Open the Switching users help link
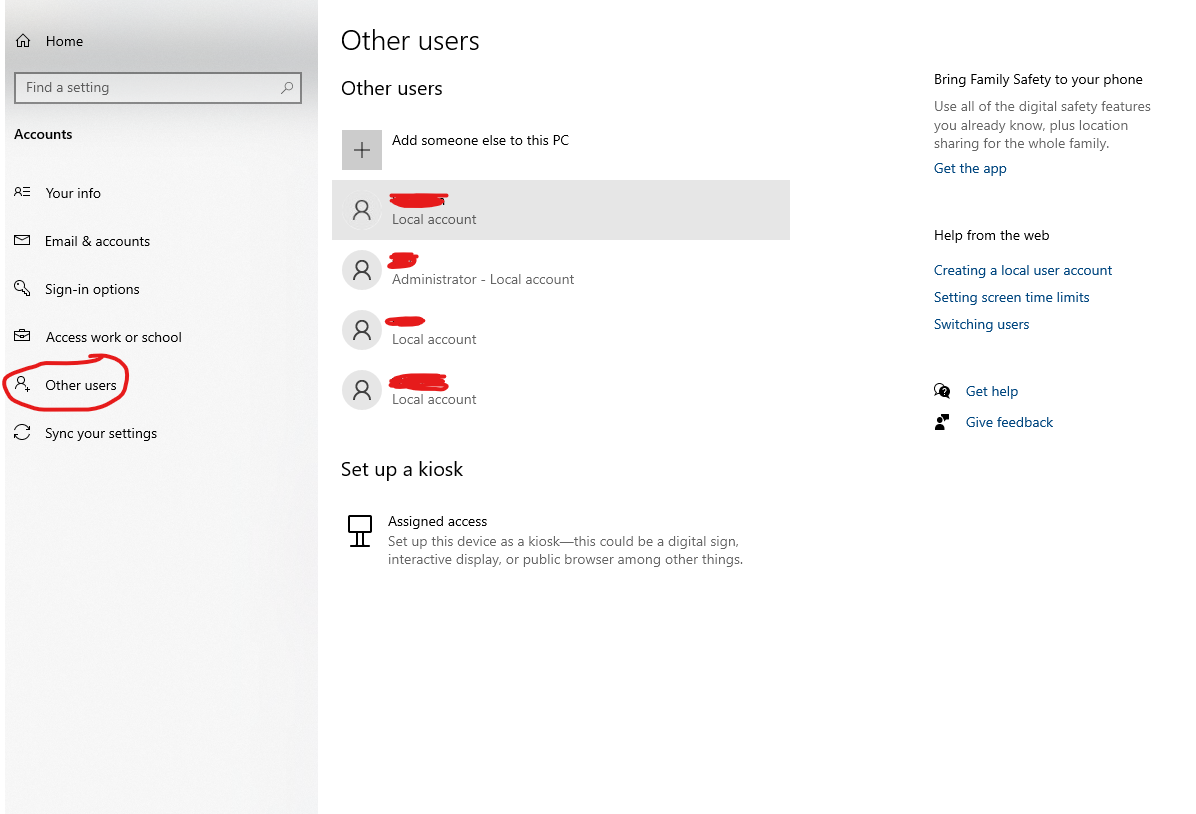 pos(981,324)
